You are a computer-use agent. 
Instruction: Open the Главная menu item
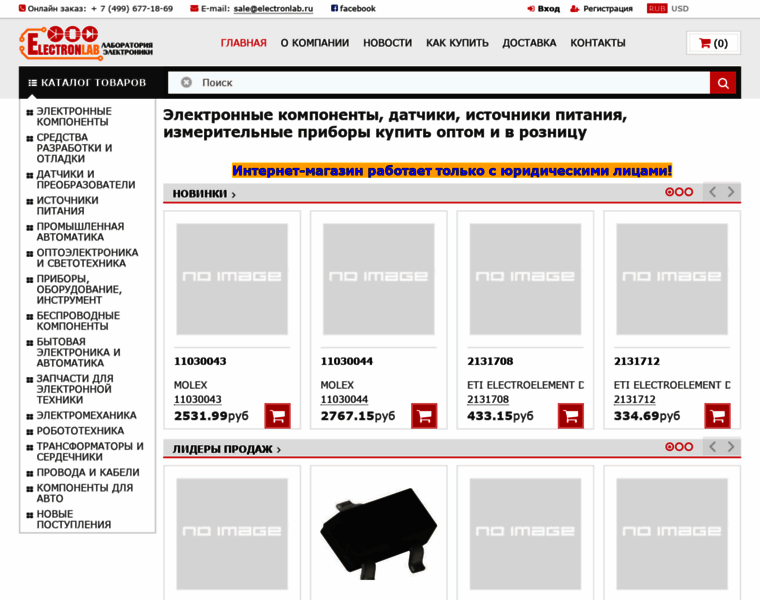click(x=243, y=43)
